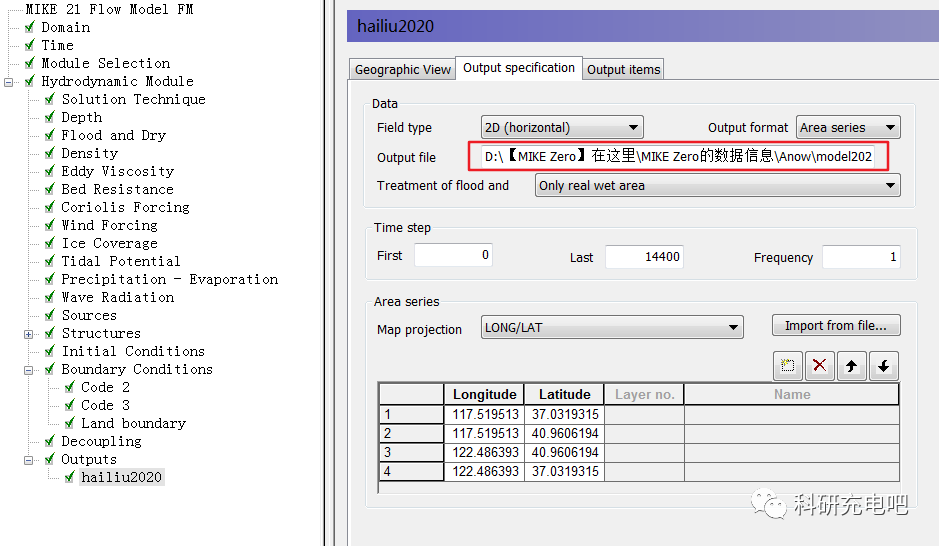The width and height of the screenshot is (939, 546).
Task: Click the Output file path field
Action: point(678,157)
